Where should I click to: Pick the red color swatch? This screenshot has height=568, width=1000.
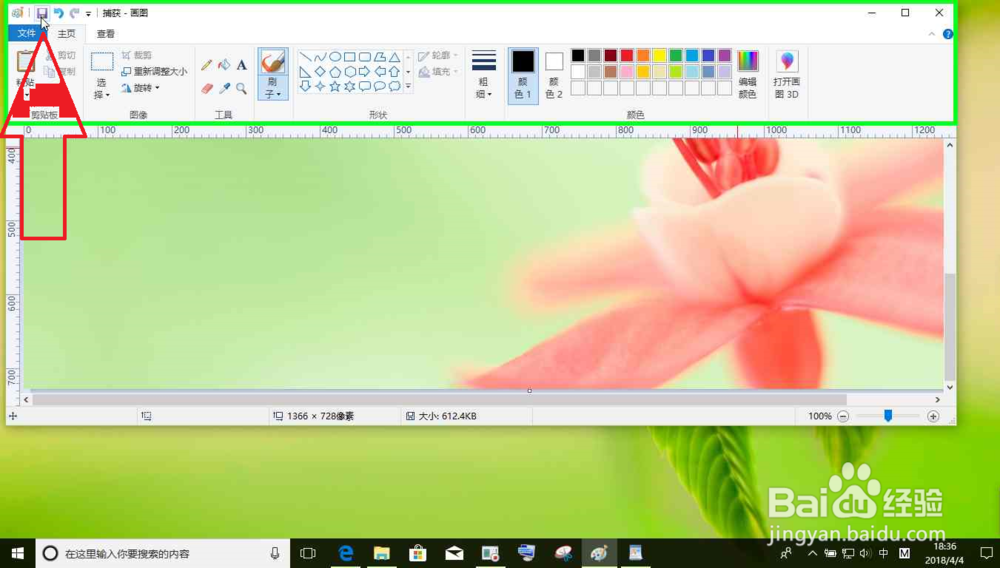coord(627,55)
